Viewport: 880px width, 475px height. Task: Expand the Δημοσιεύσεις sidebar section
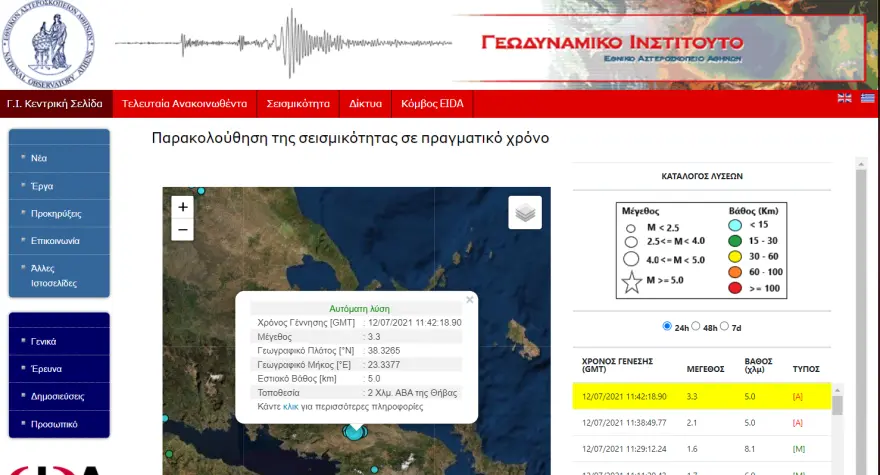point(58,396)
